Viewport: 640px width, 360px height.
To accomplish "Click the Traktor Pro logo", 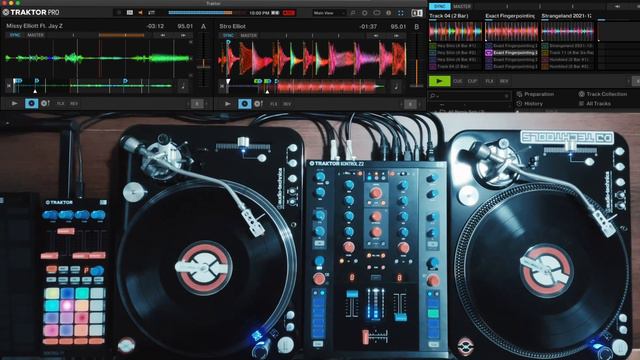I will [31, 12].
